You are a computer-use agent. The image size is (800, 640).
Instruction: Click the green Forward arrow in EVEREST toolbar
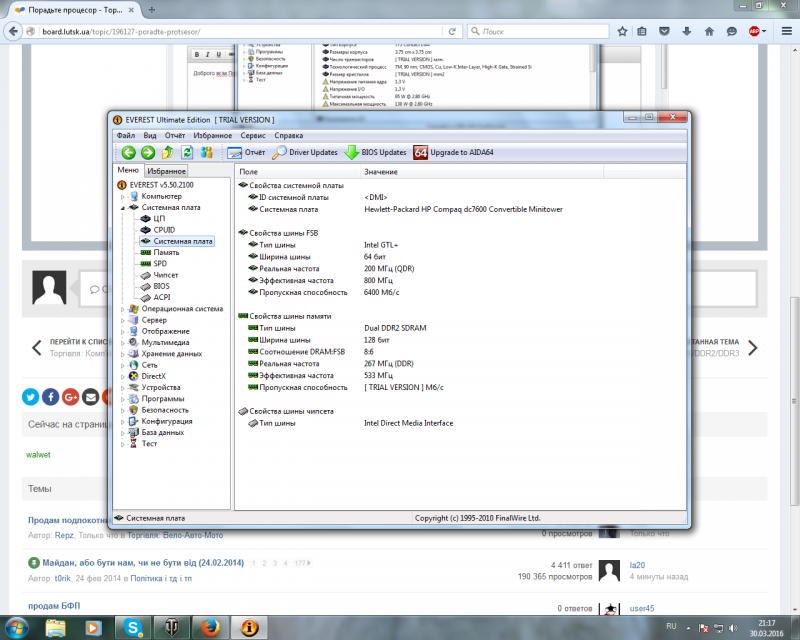[147, 153]
